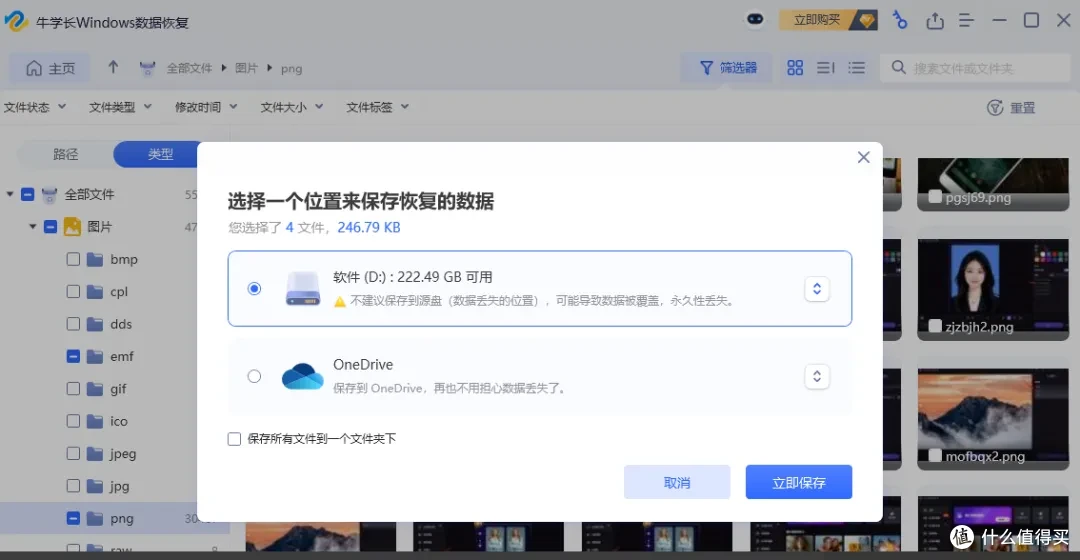Viewport: 1080px width, 560px height.
Task: Switch to large grid view icon
Action: 795,68
